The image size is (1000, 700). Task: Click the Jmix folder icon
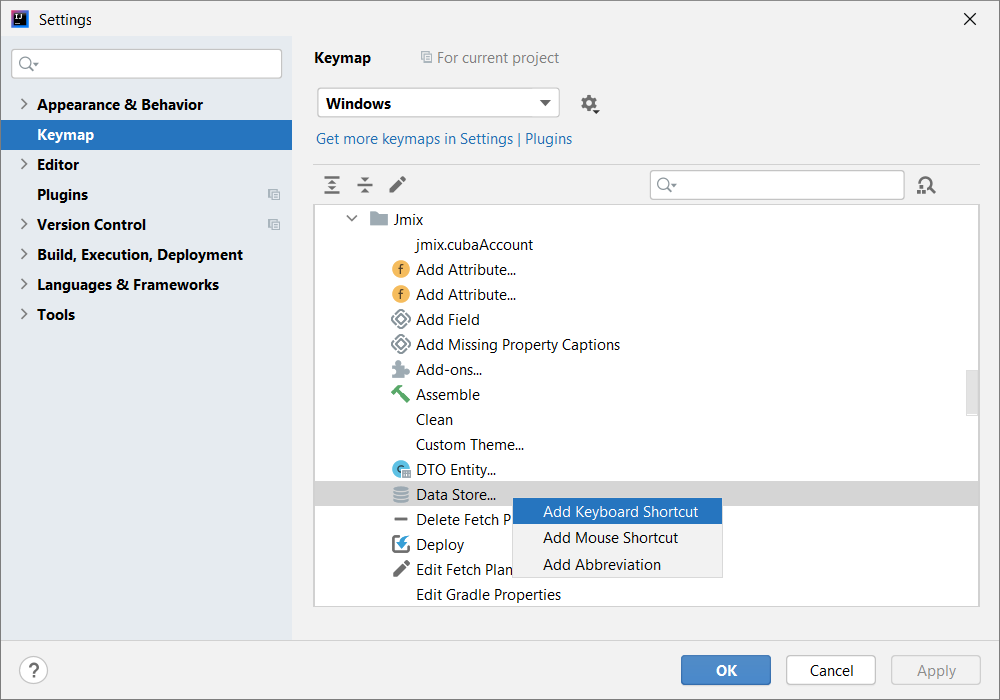(x=379, y=219)
